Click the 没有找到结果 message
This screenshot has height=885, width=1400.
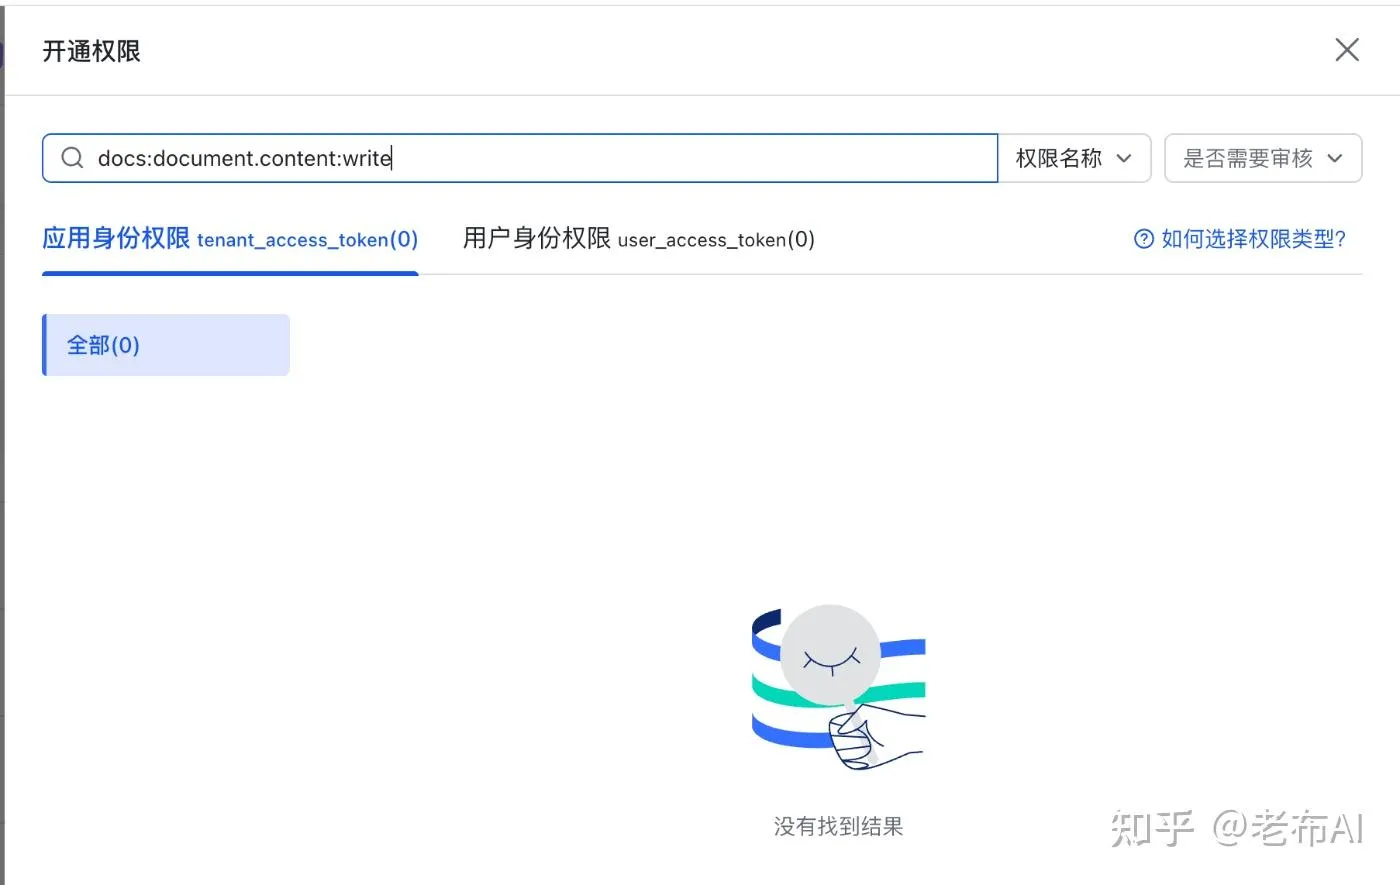tap(838, 826)
